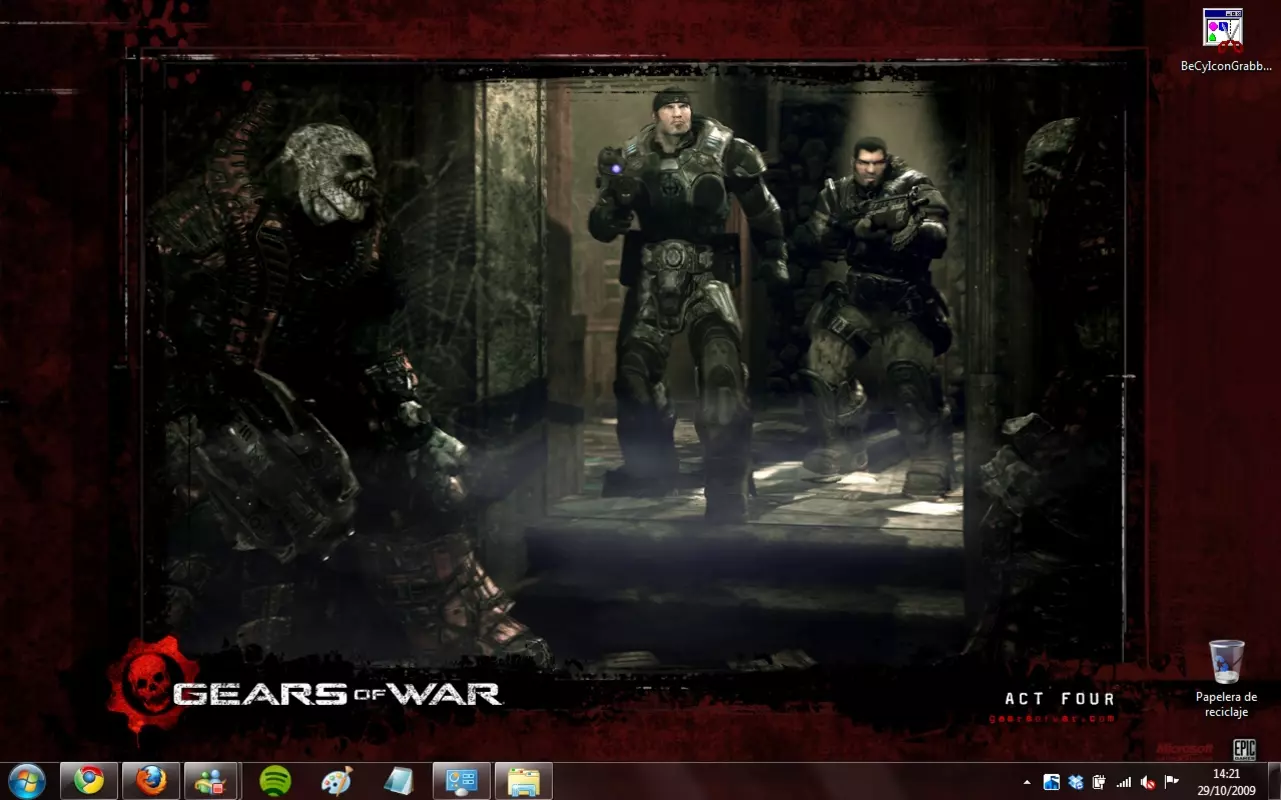Image resolution: width=1281 pixels, height=800 pixels.
Task: Open Mozilla Firefox from the taskbar
Action: (151, 780)
